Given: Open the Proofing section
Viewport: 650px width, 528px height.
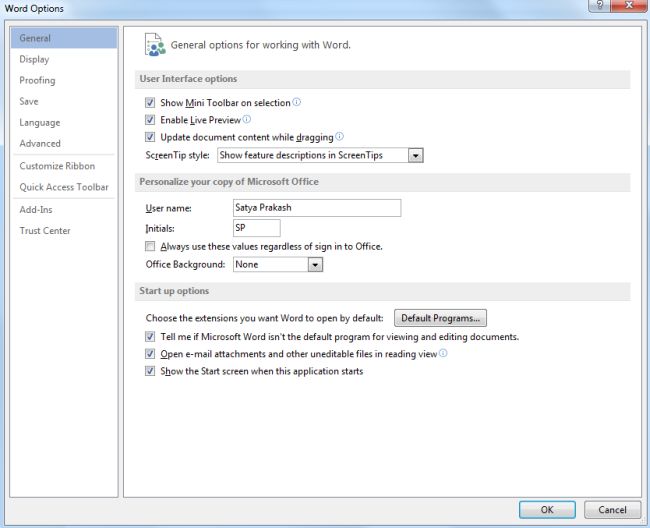Looking at the screenshot, I should (x=64, y=80).
